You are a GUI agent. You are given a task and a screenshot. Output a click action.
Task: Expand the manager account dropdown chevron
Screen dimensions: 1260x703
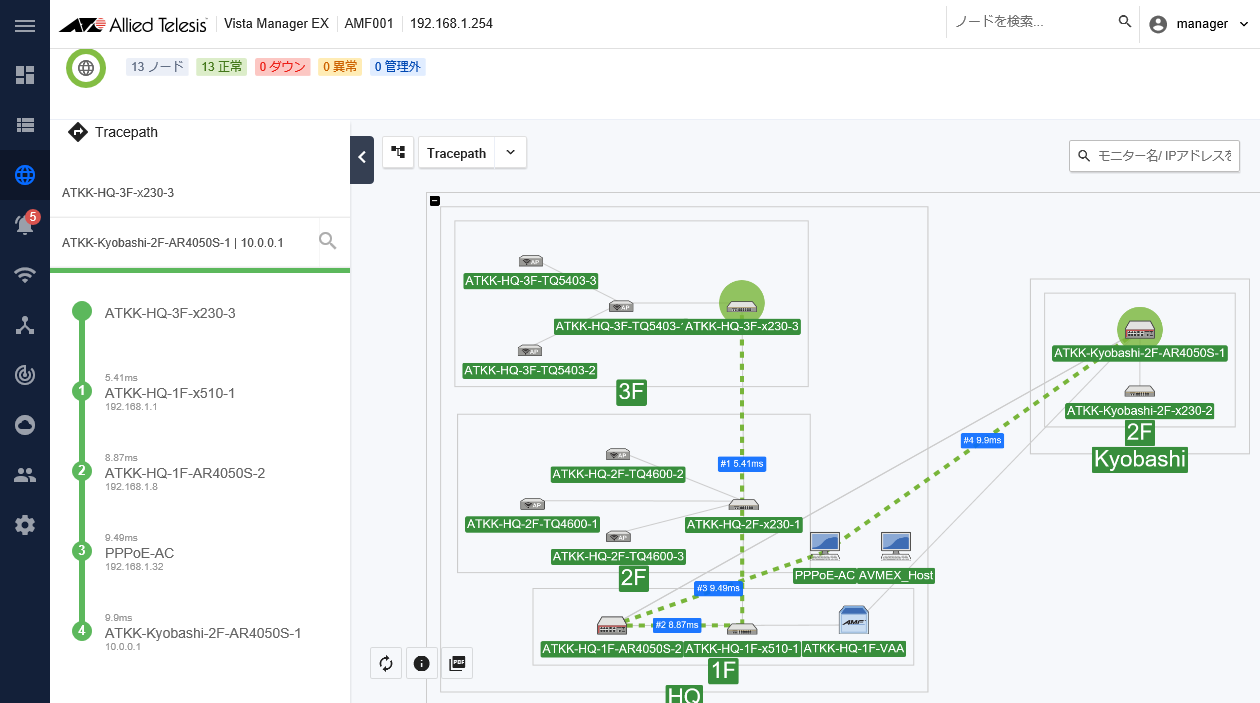point(1244,24)
